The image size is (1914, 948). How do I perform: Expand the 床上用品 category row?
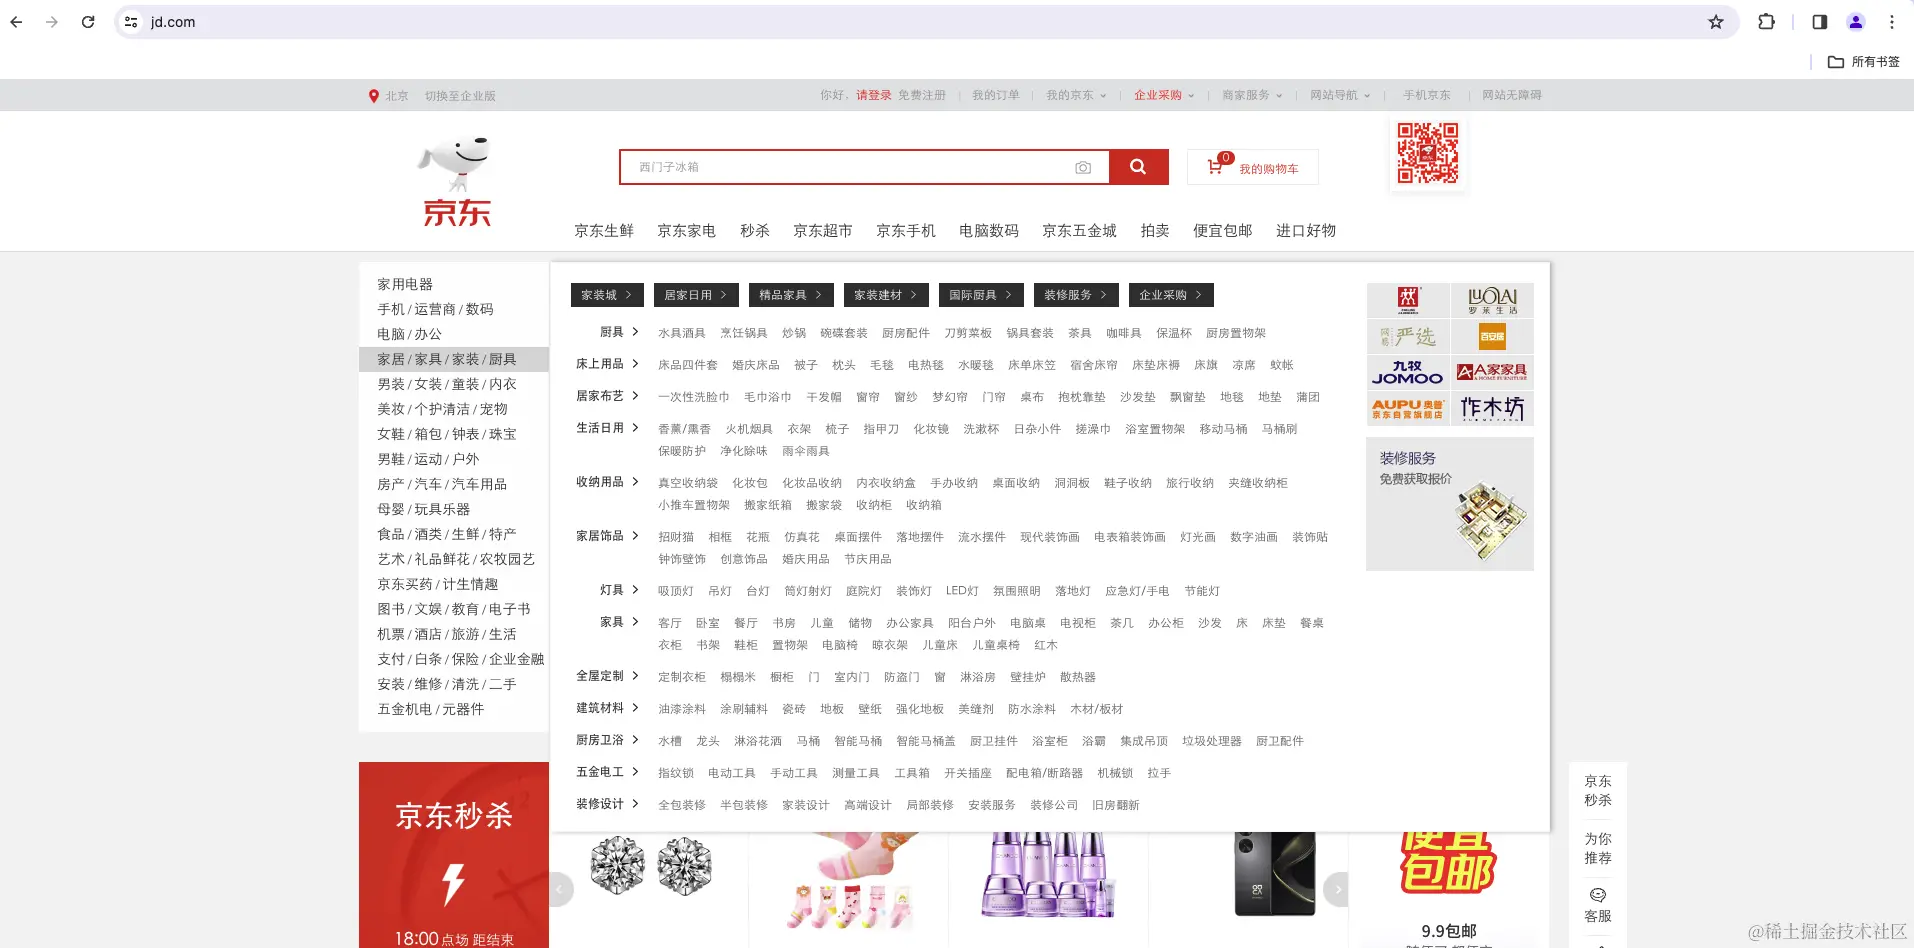tap(607, 364)
